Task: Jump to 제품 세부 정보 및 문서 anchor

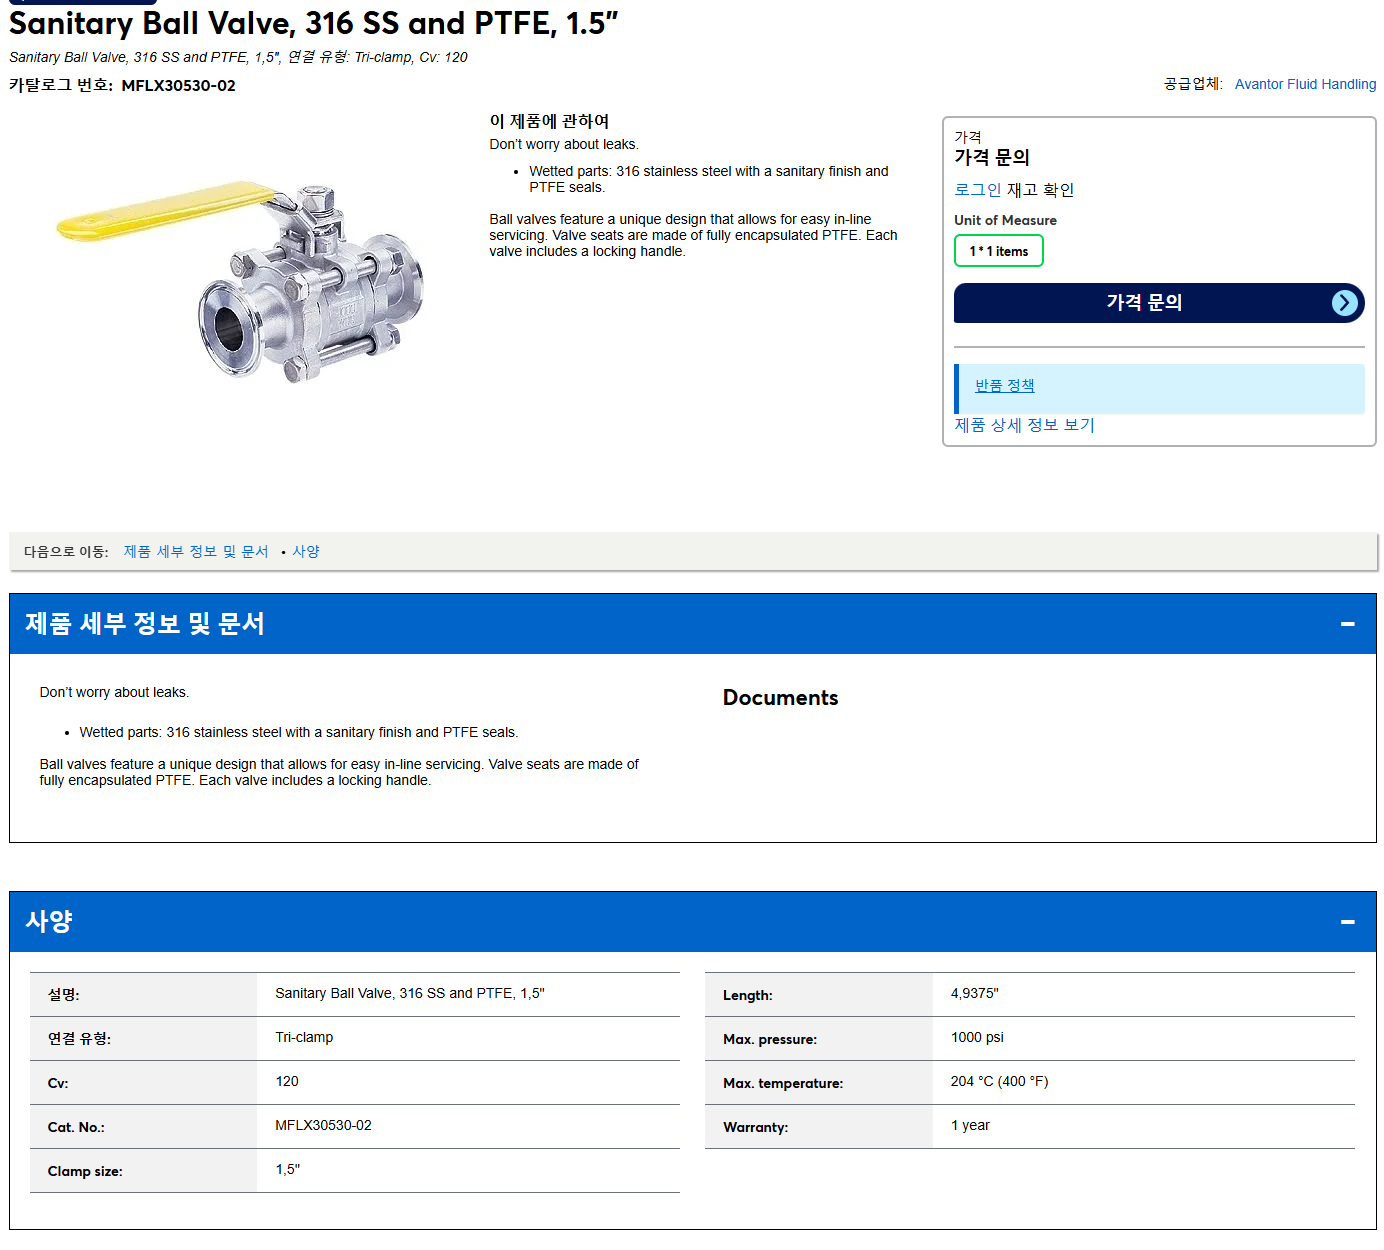Action: click(x=196, y=552)
